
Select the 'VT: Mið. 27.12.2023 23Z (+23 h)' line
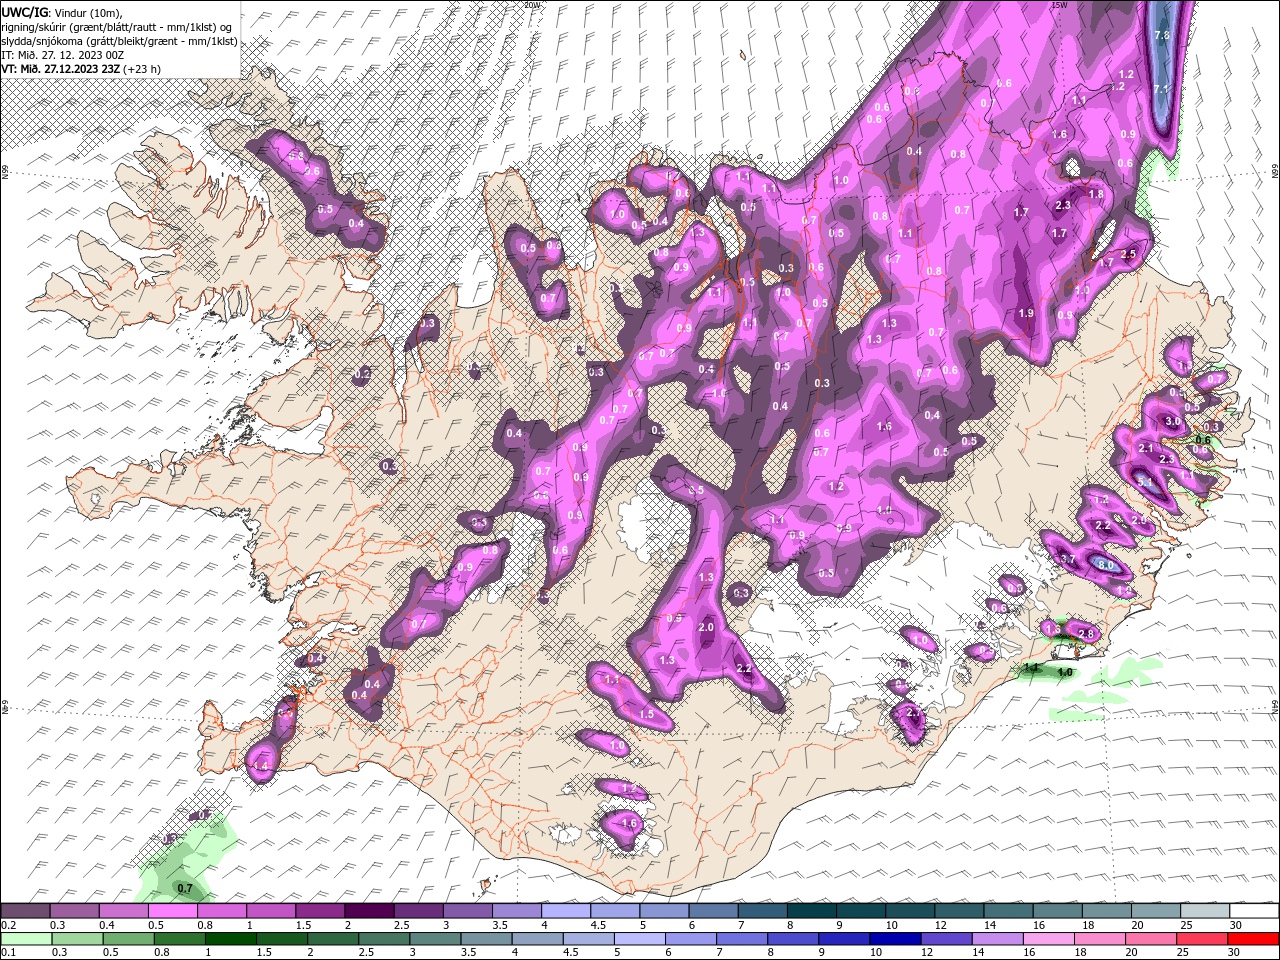[x=82, y=69]
